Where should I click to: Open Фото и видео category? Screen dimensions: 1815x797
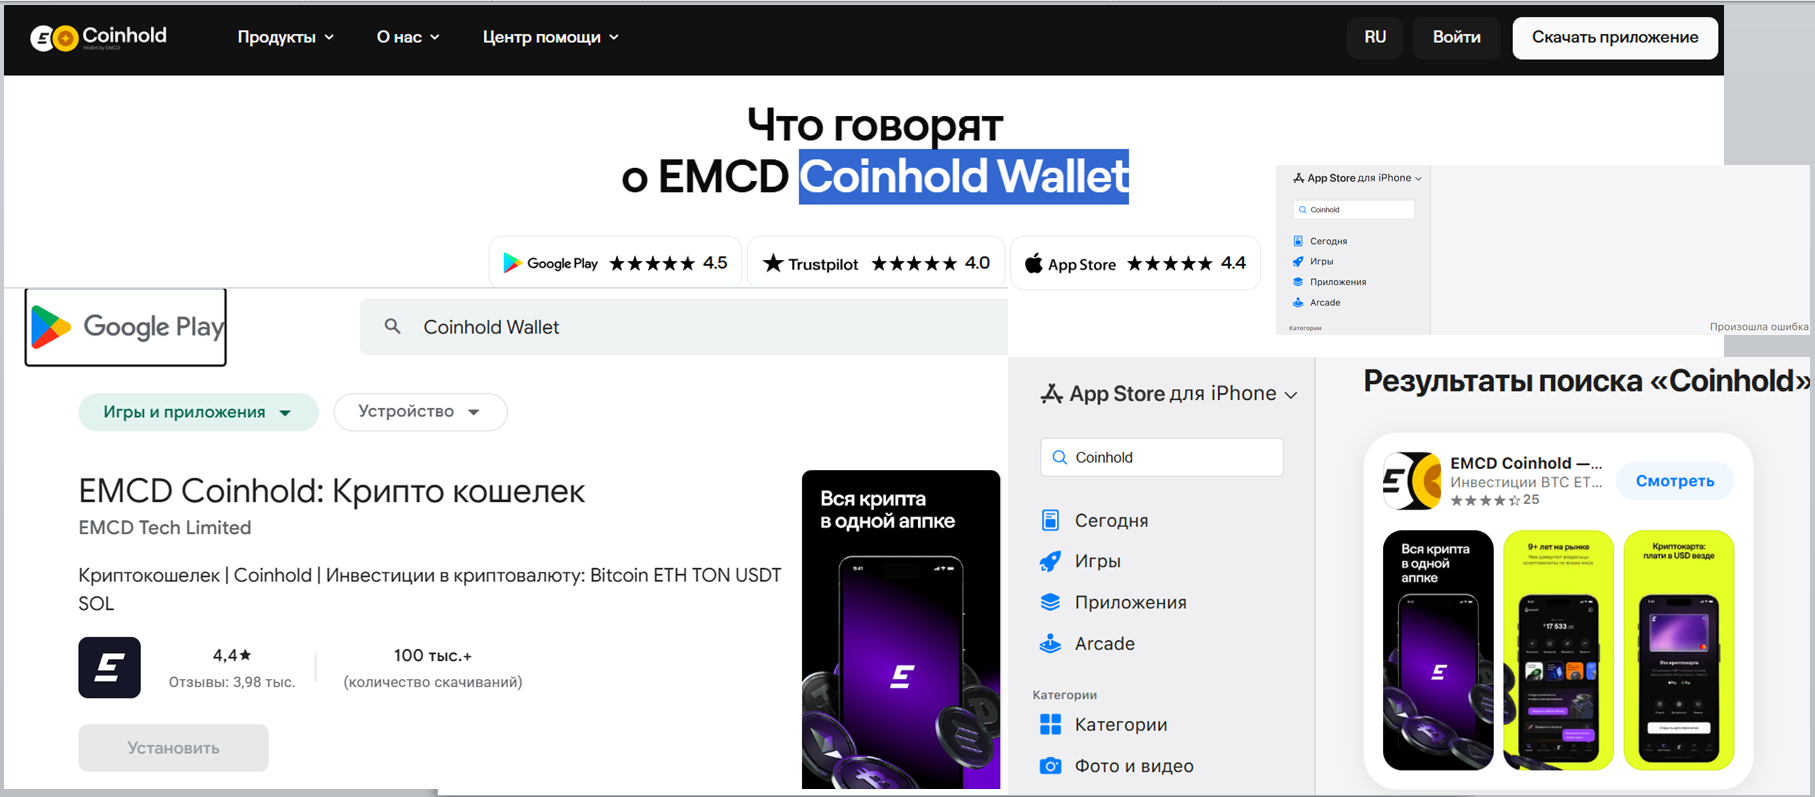[x=1117, y=766]
